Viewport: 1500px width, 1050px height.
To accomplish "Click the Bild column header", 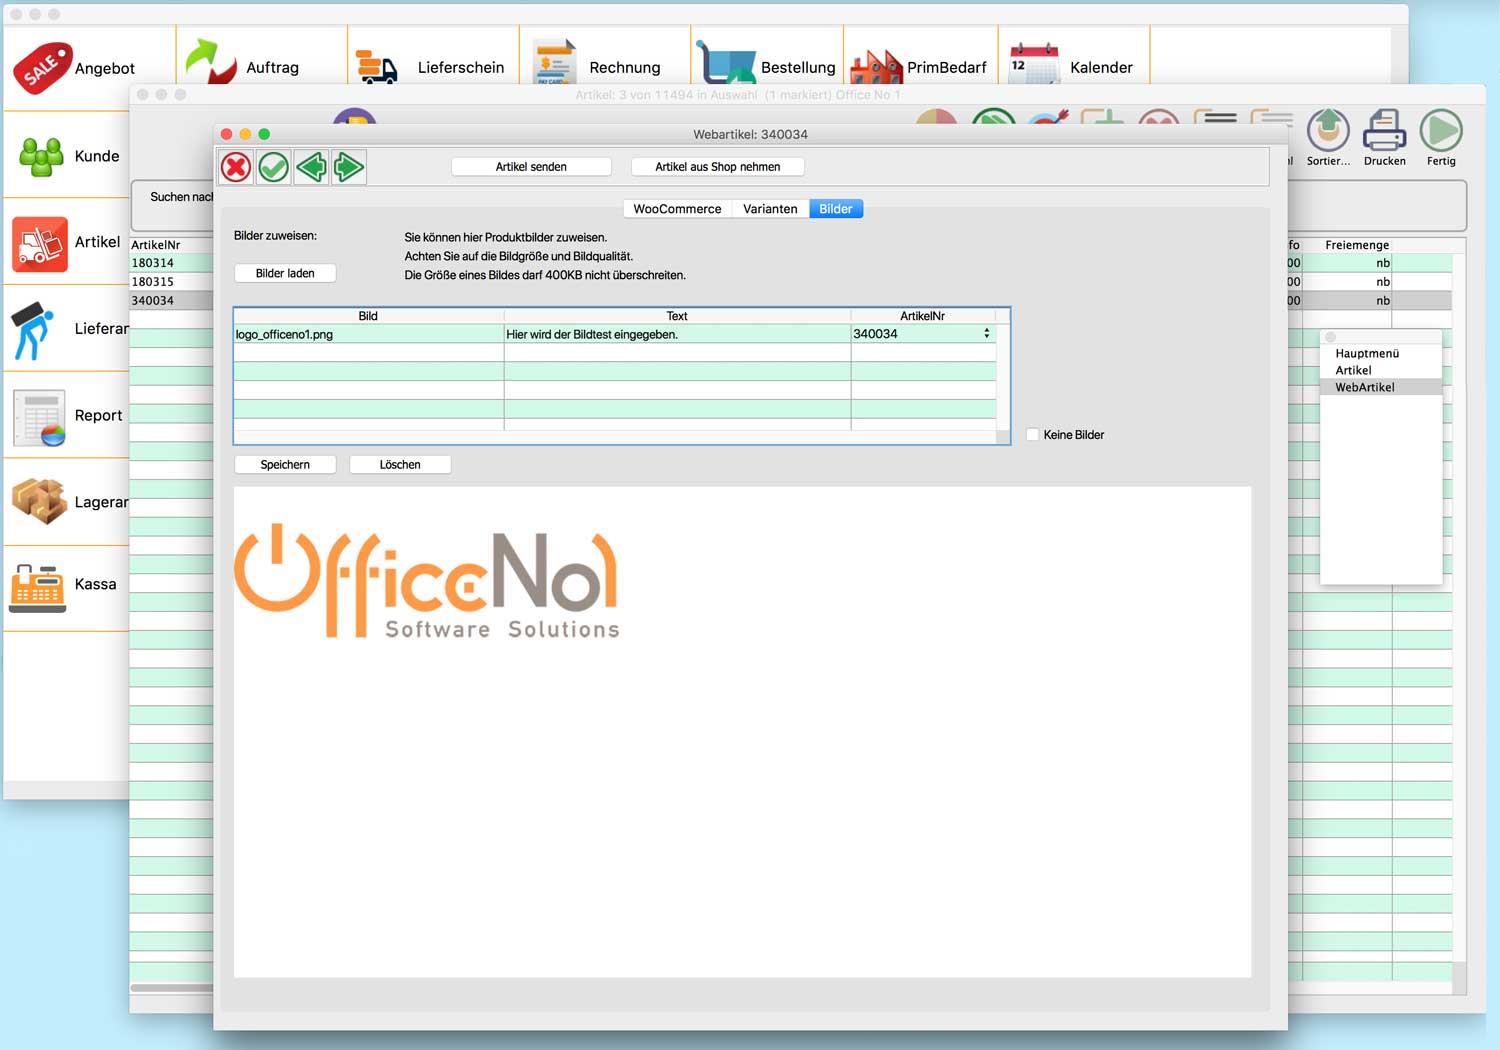I will click(368, 316).
